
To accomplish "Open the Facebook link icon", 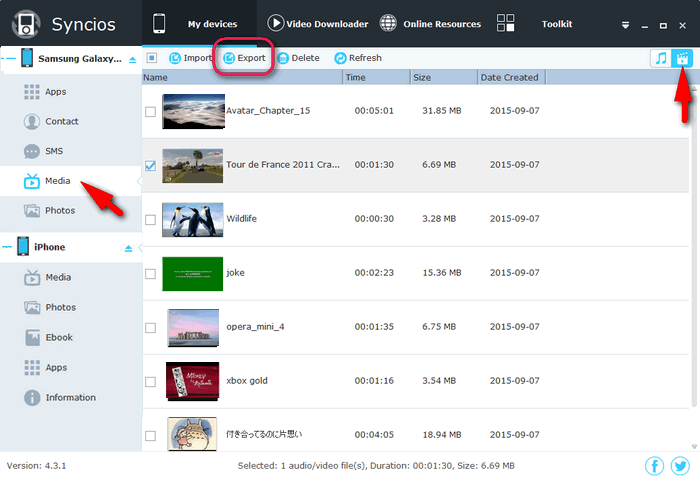I will click(x=654, y=466).
